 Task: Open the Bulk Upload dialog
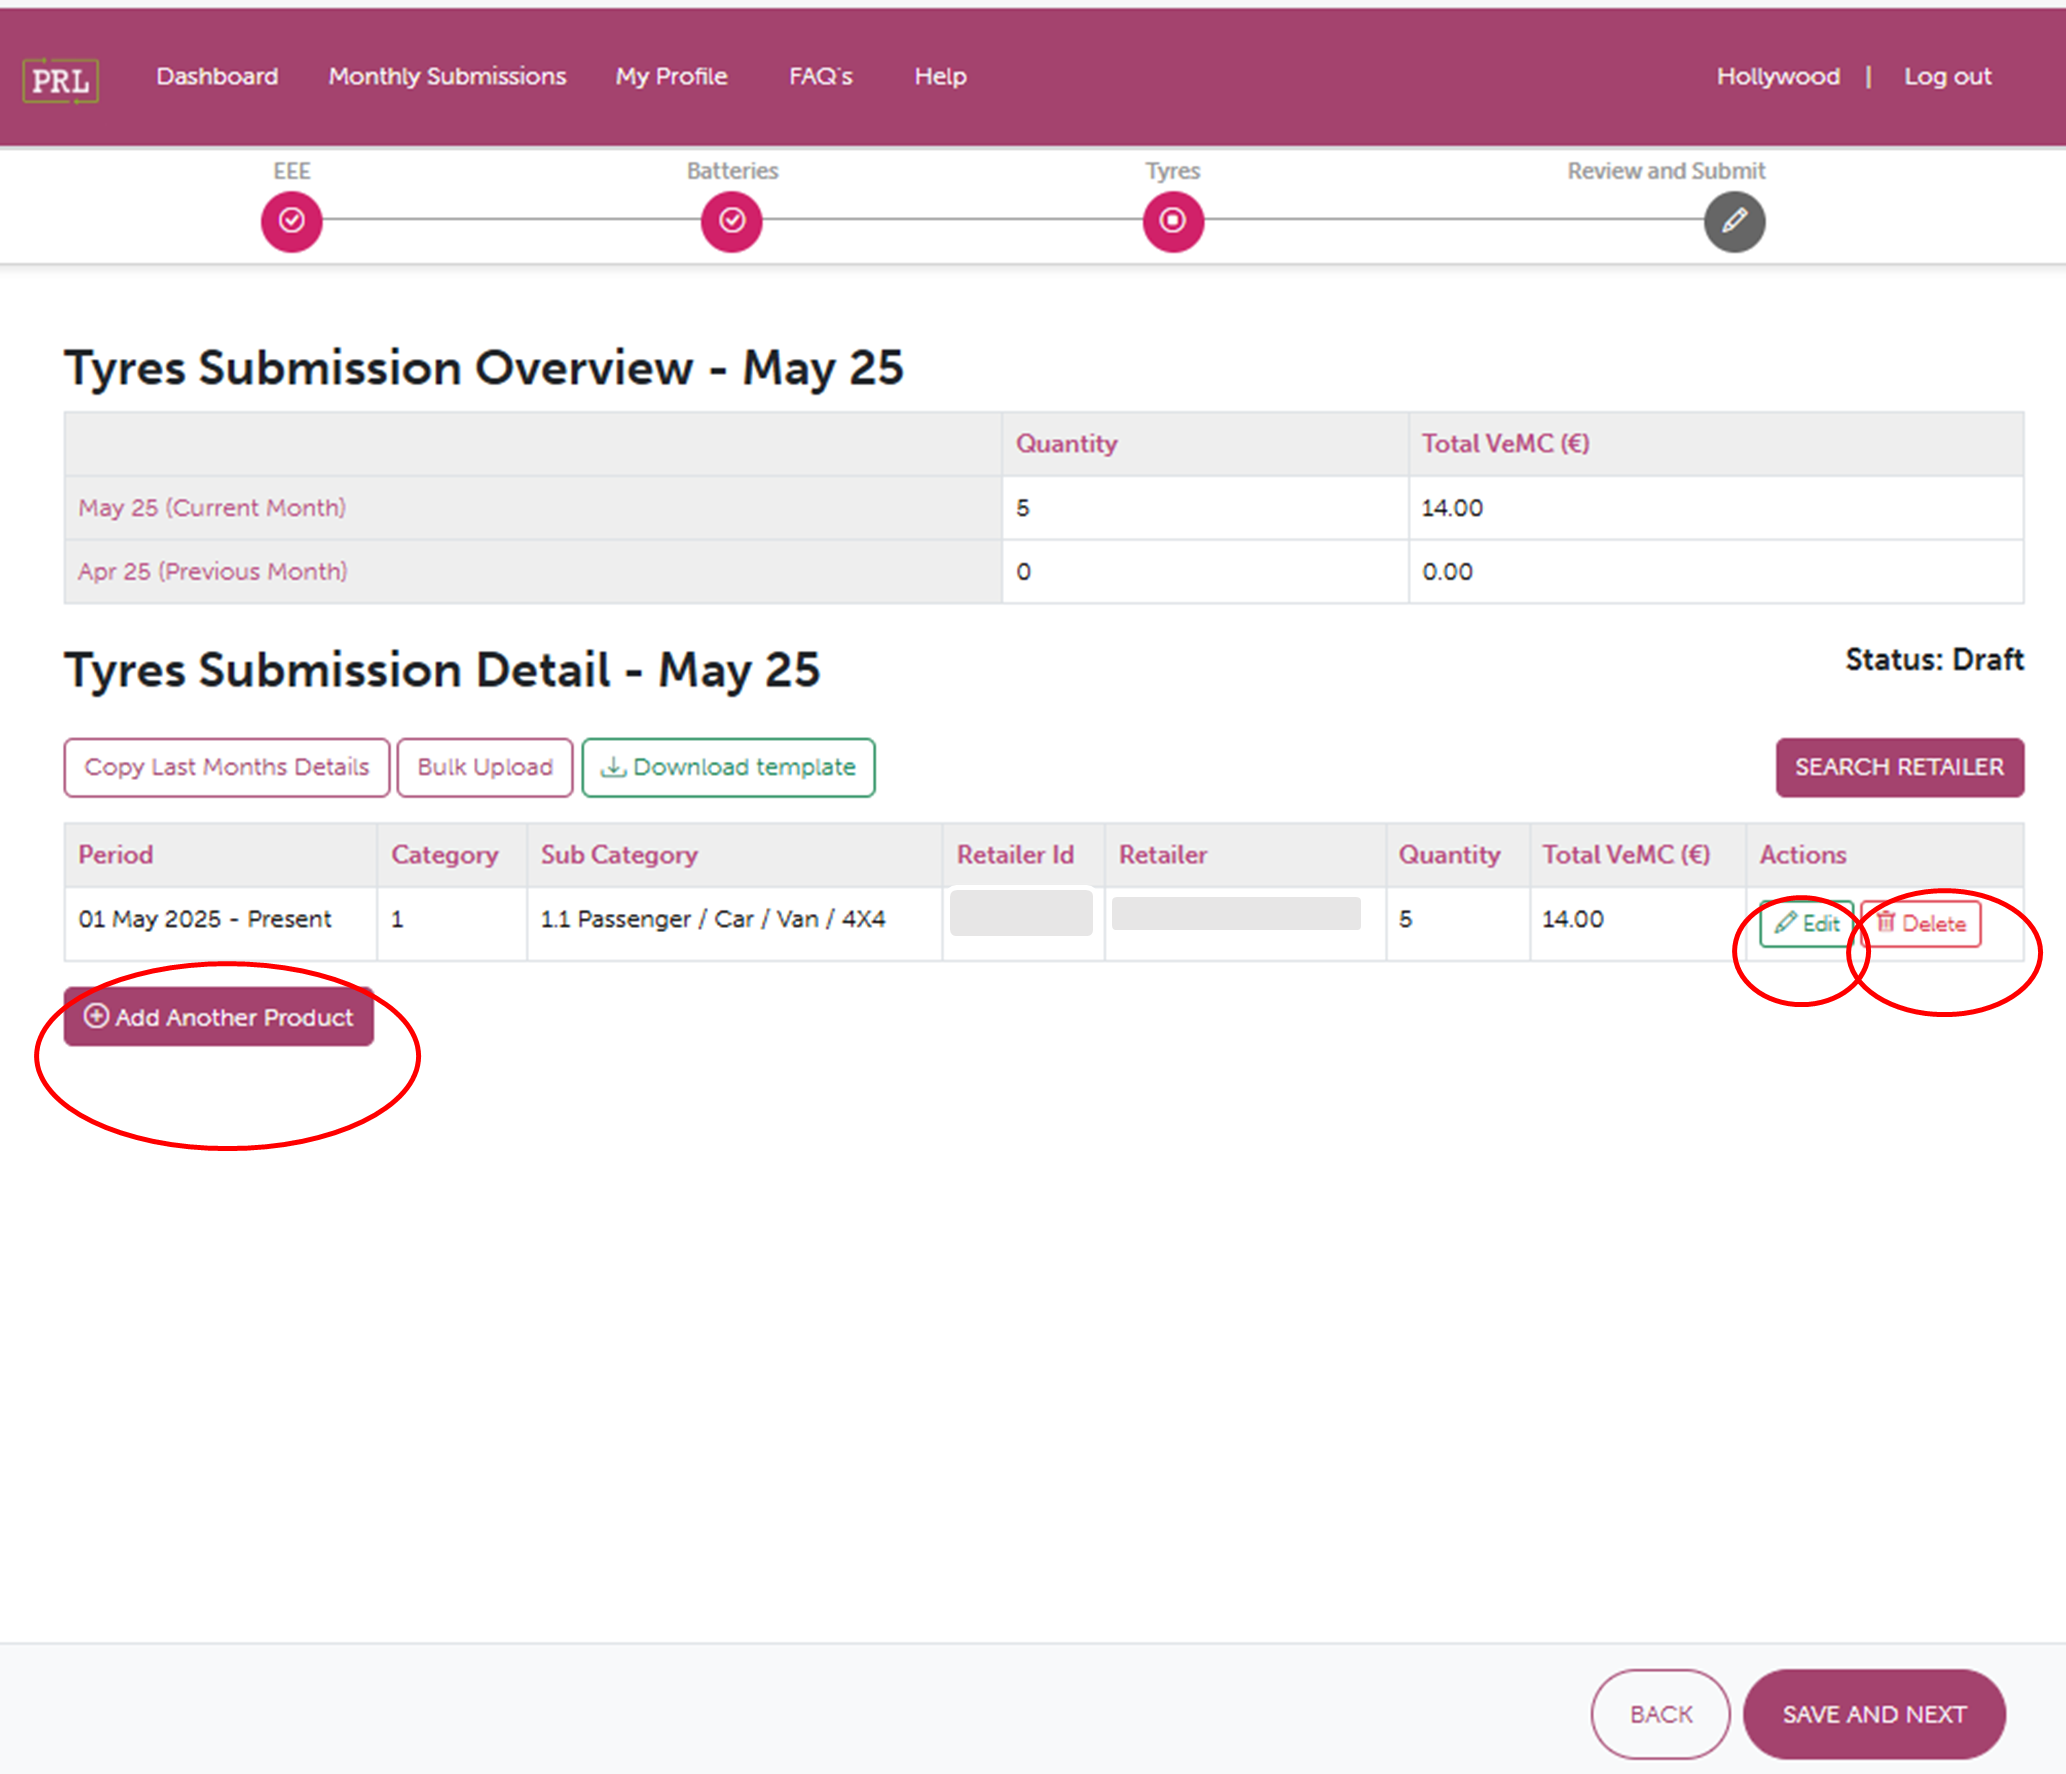tap(485, 767)
